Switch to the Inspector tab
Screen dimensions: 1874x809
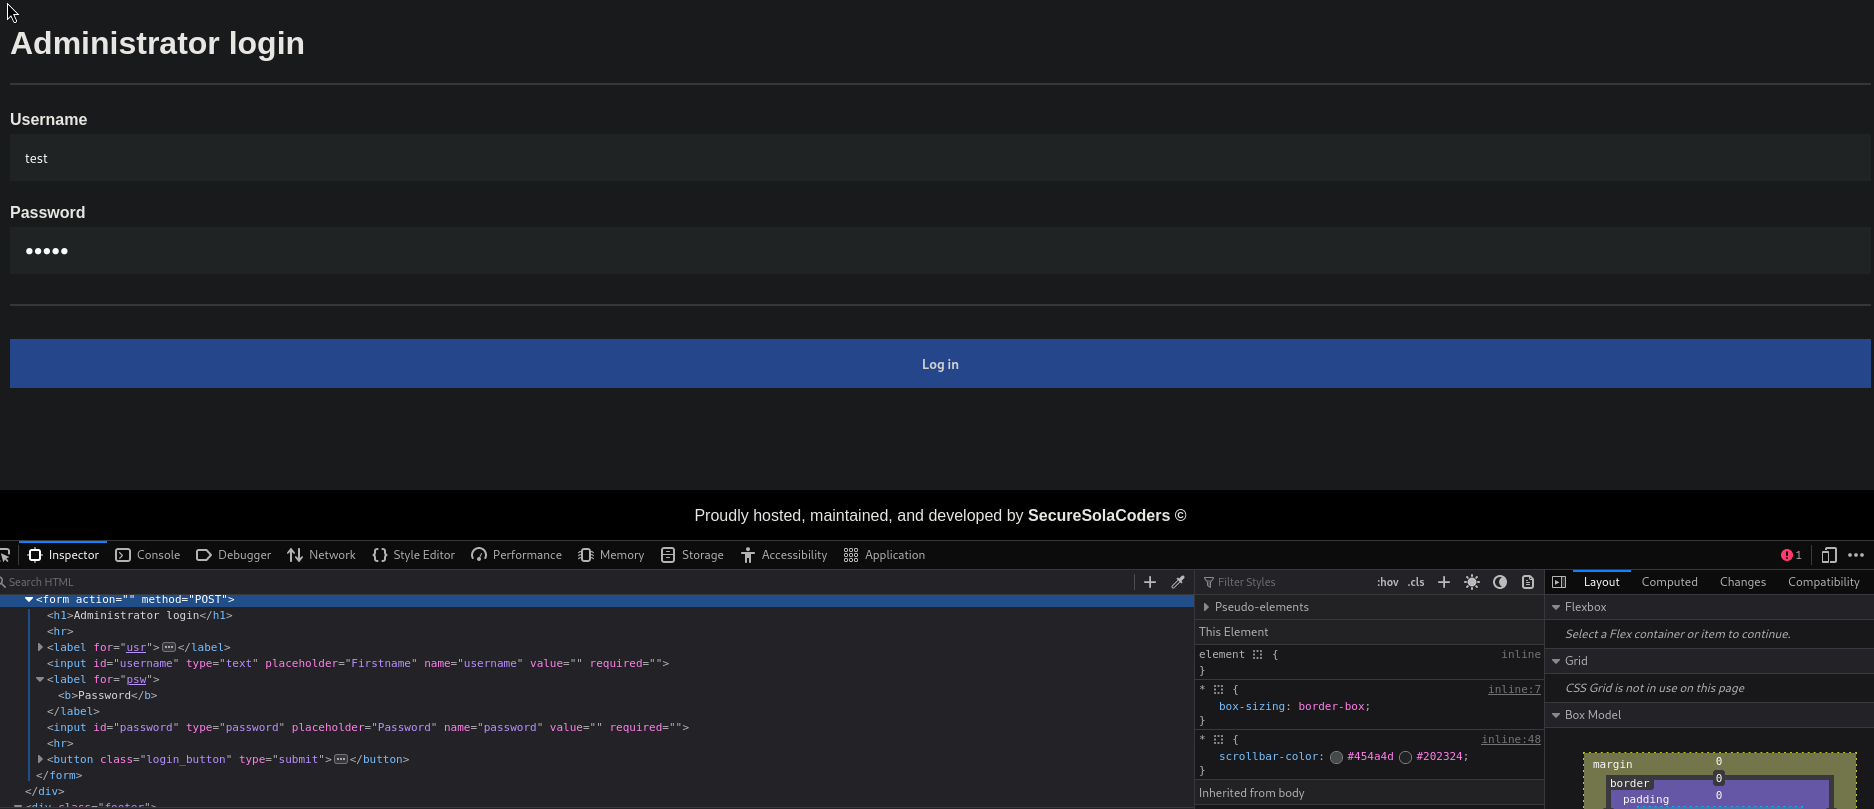[x=63, y=555]
